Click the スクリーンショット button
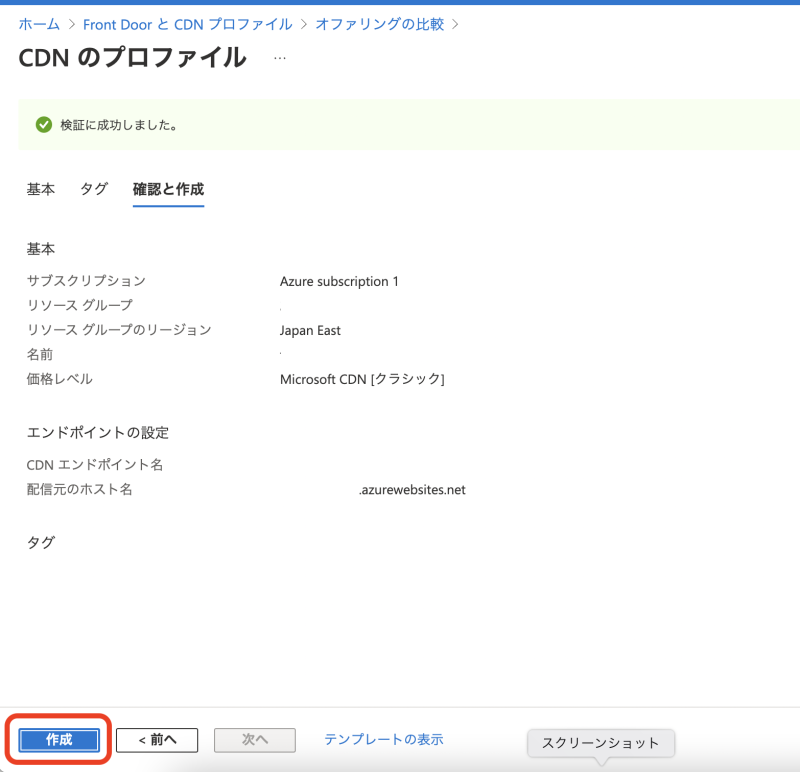This screenshot has width=800, height=772. (600, 744)
